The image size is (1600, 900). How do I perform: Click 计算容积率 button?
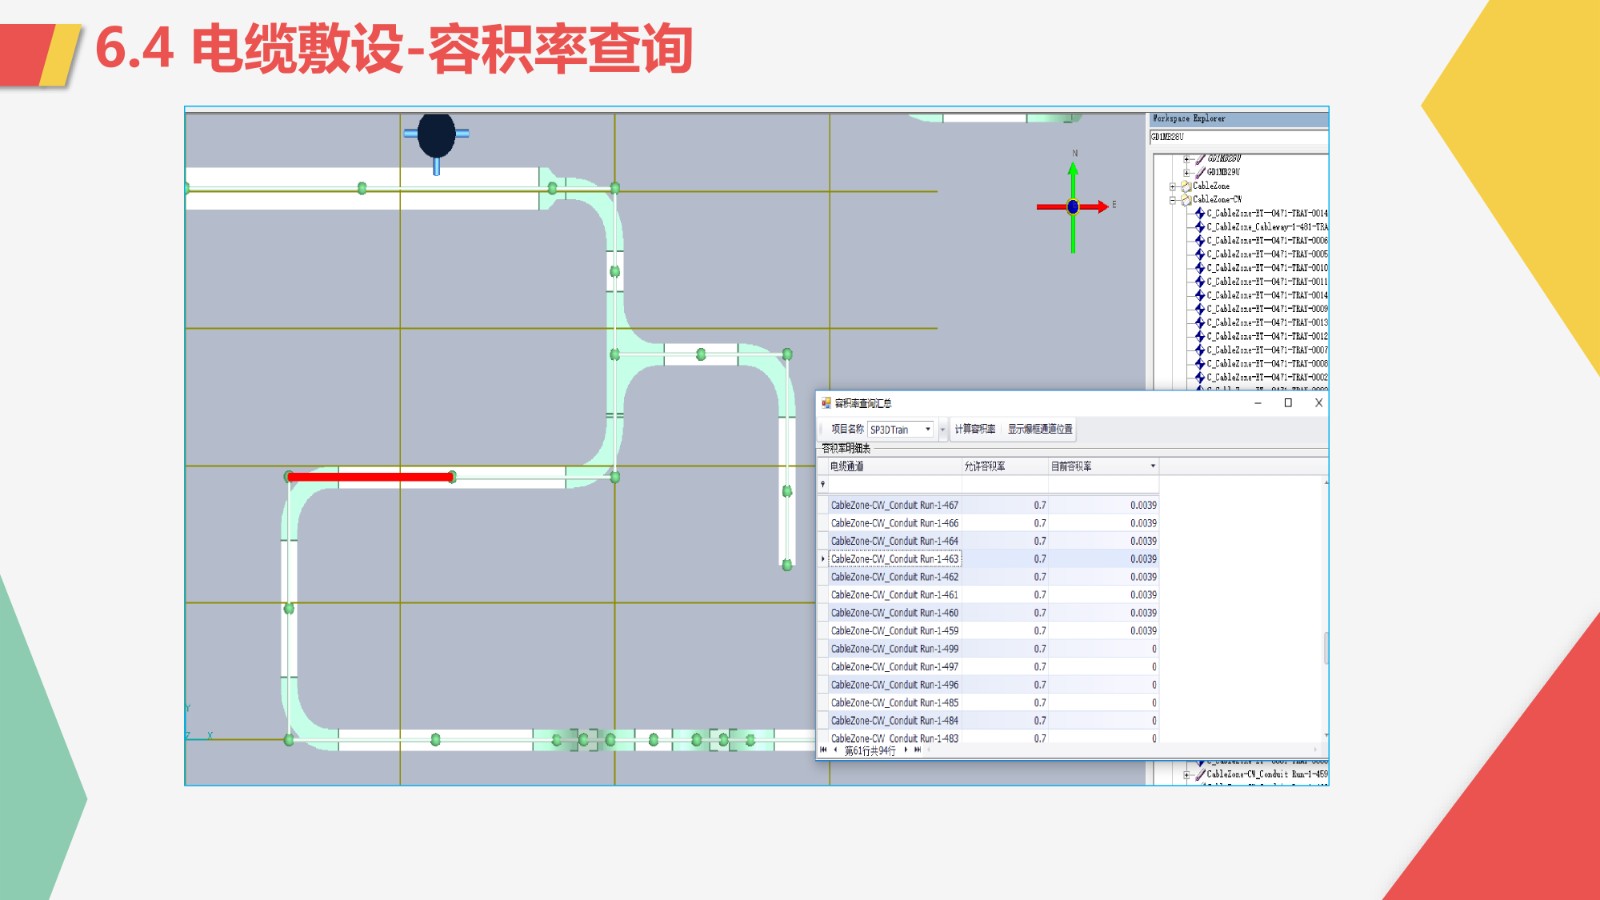tap(974, 429)
